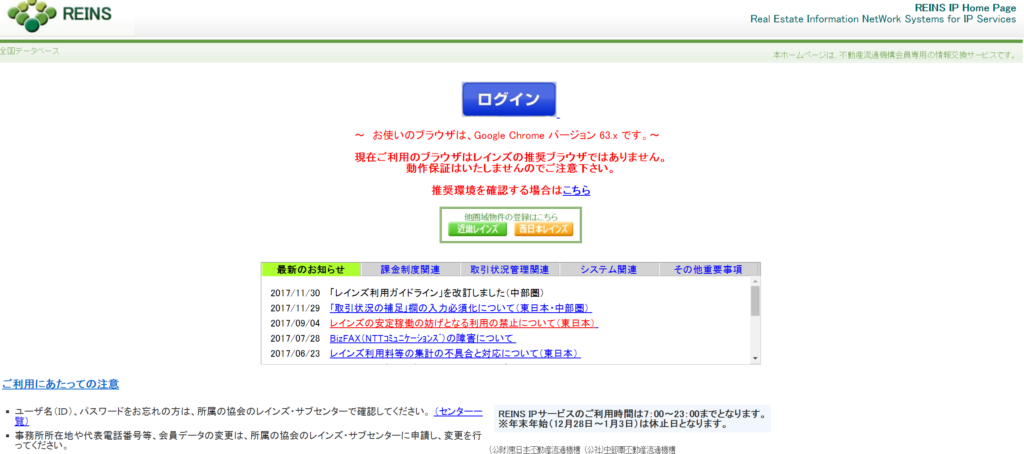Open the ご利用にあたっての注意 link
This screenshot has height=454, width=1024.
61,384
